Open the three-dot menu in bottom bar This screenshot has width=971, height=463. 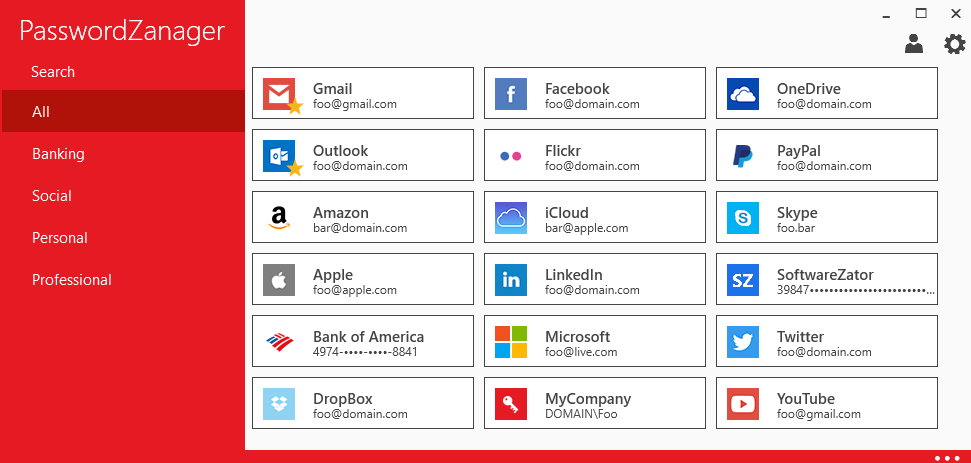click(946, 458)
